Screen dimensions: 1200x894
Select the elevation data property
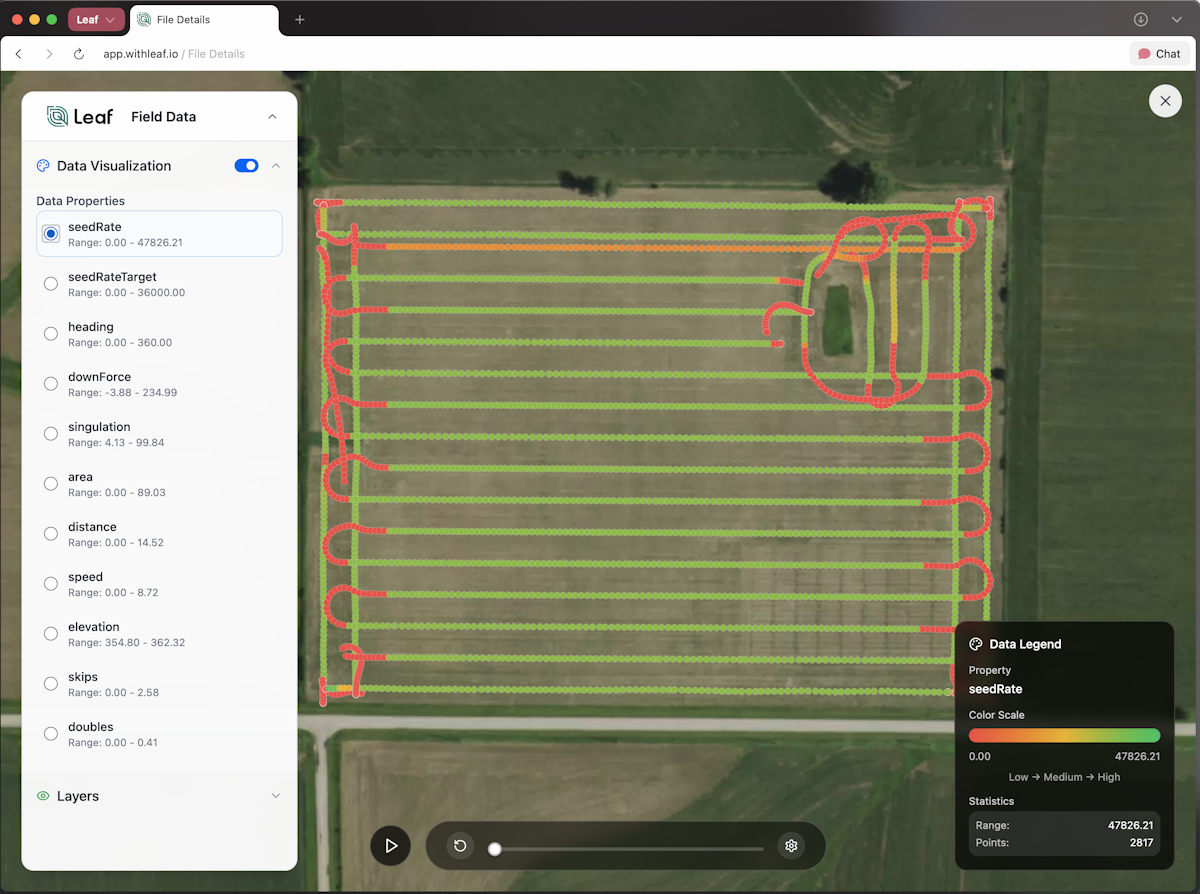click(51, 634)
